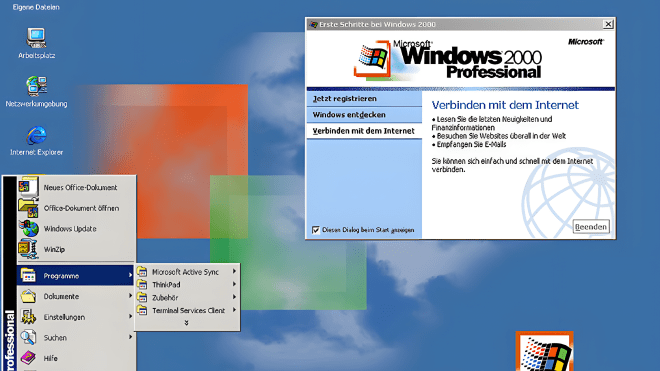
Task: Choose 'WinZip' label in Start menu
Action: point(54,249)
